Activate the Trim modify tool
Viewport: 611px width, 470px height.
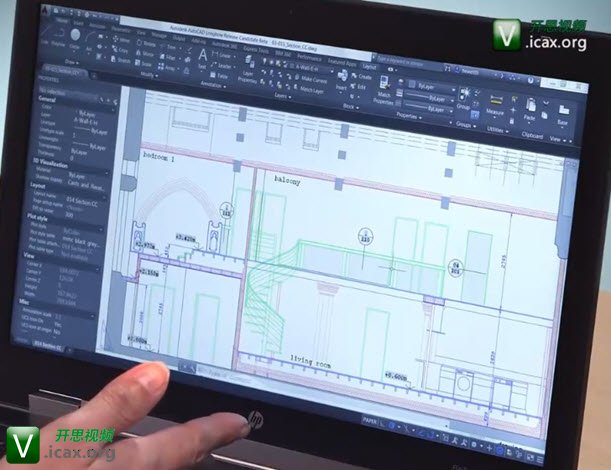pyautogui.click(x=168, y=47)
